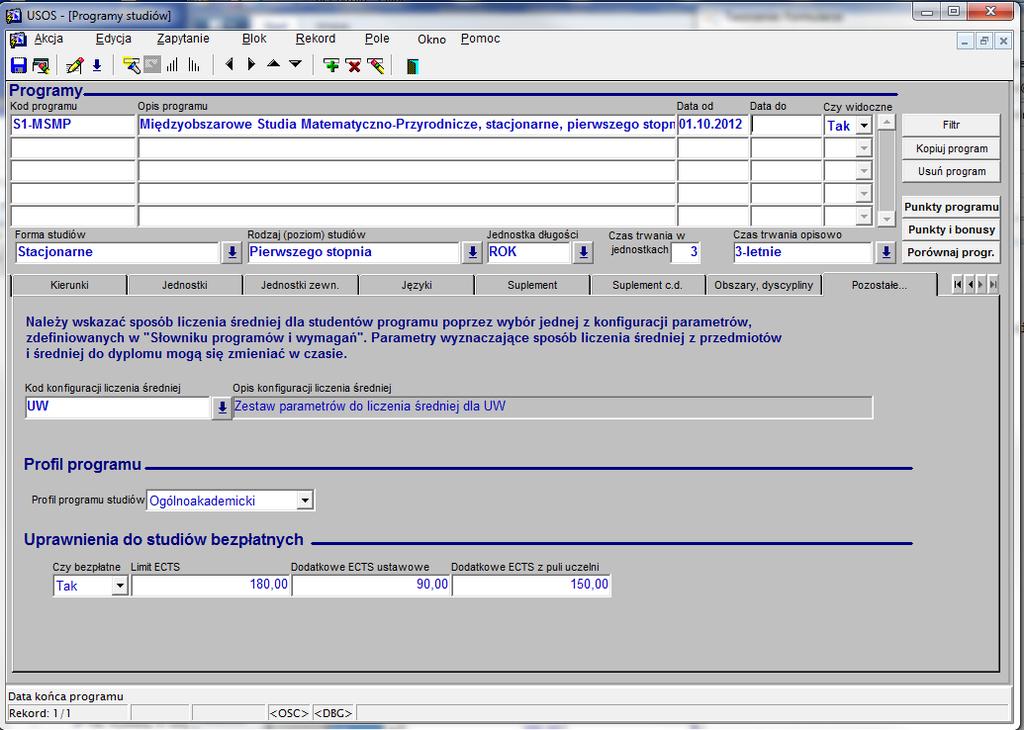Click Dodatkowe ECTS z puli uczelni field

(531, 585)
